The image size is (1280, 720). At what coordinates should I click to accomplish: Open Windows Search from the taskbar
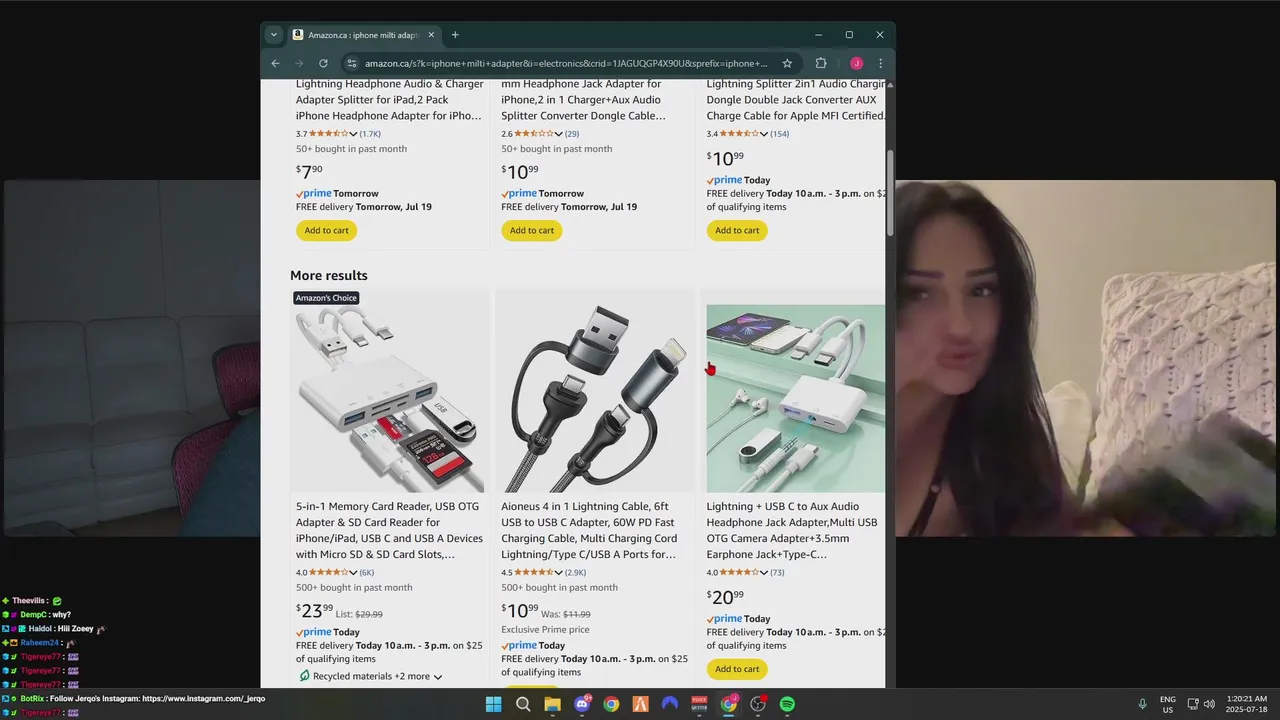(523, 704)
